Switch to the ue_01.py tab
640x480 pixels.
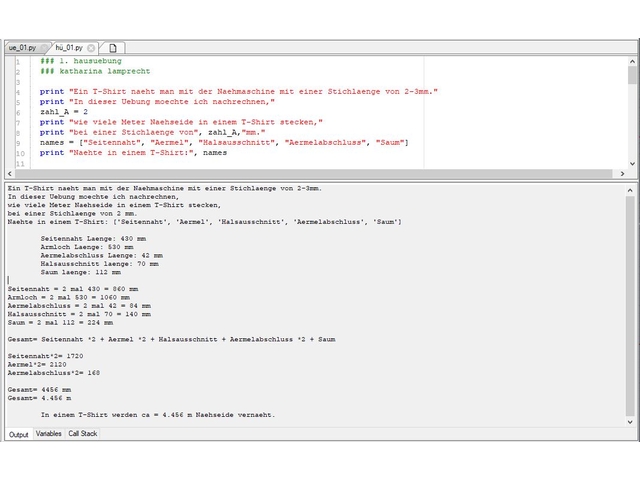[22, 48]
